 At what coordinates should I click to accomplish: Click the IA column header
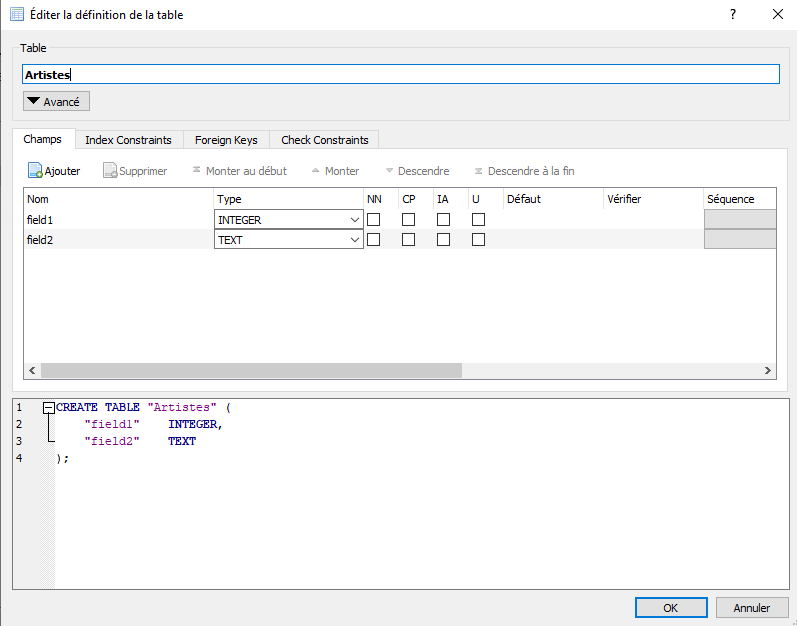click(451, 199)
